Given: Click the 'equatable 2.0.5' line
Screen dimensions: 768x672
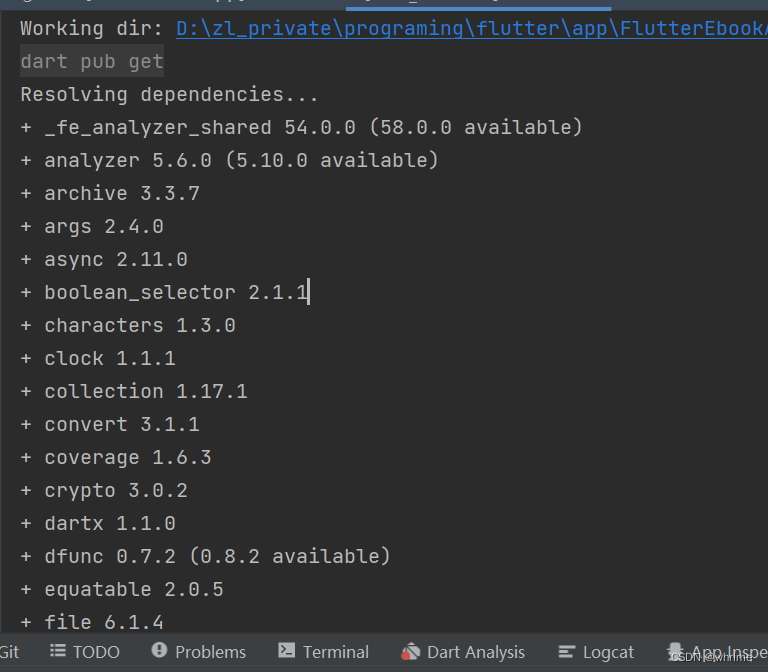Looking at the screenshot, I should coord(121,590).
